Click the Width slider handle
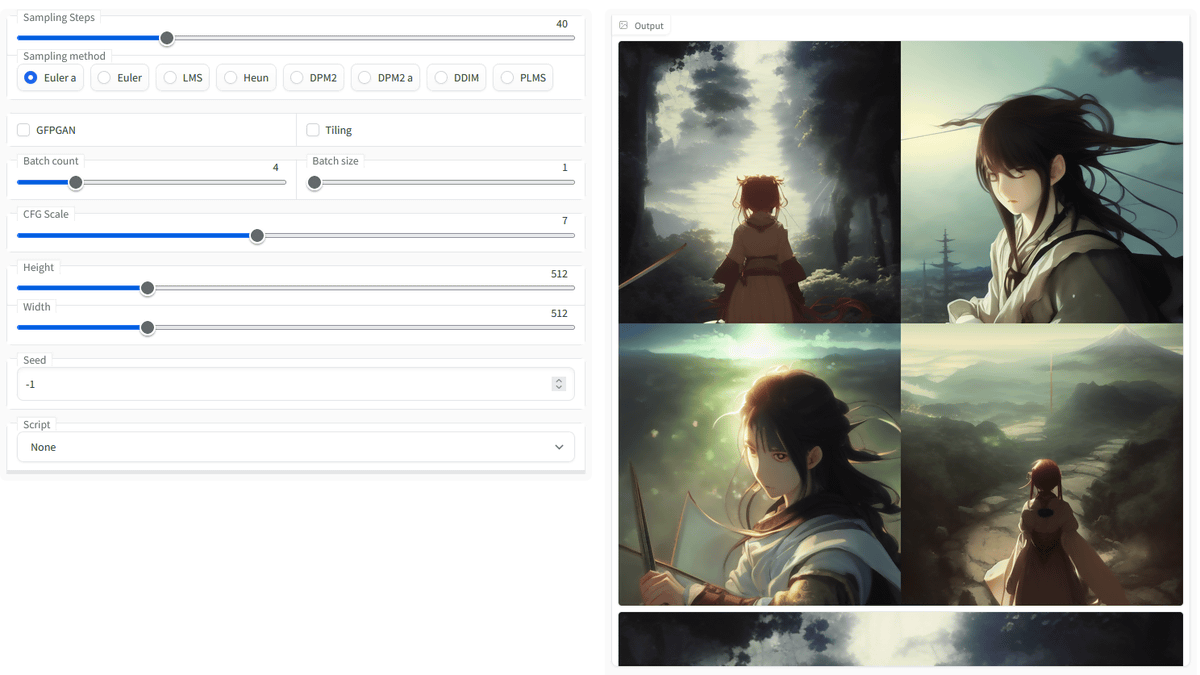1200x675 pixels. pyautogui.click(x=148, y=328)
